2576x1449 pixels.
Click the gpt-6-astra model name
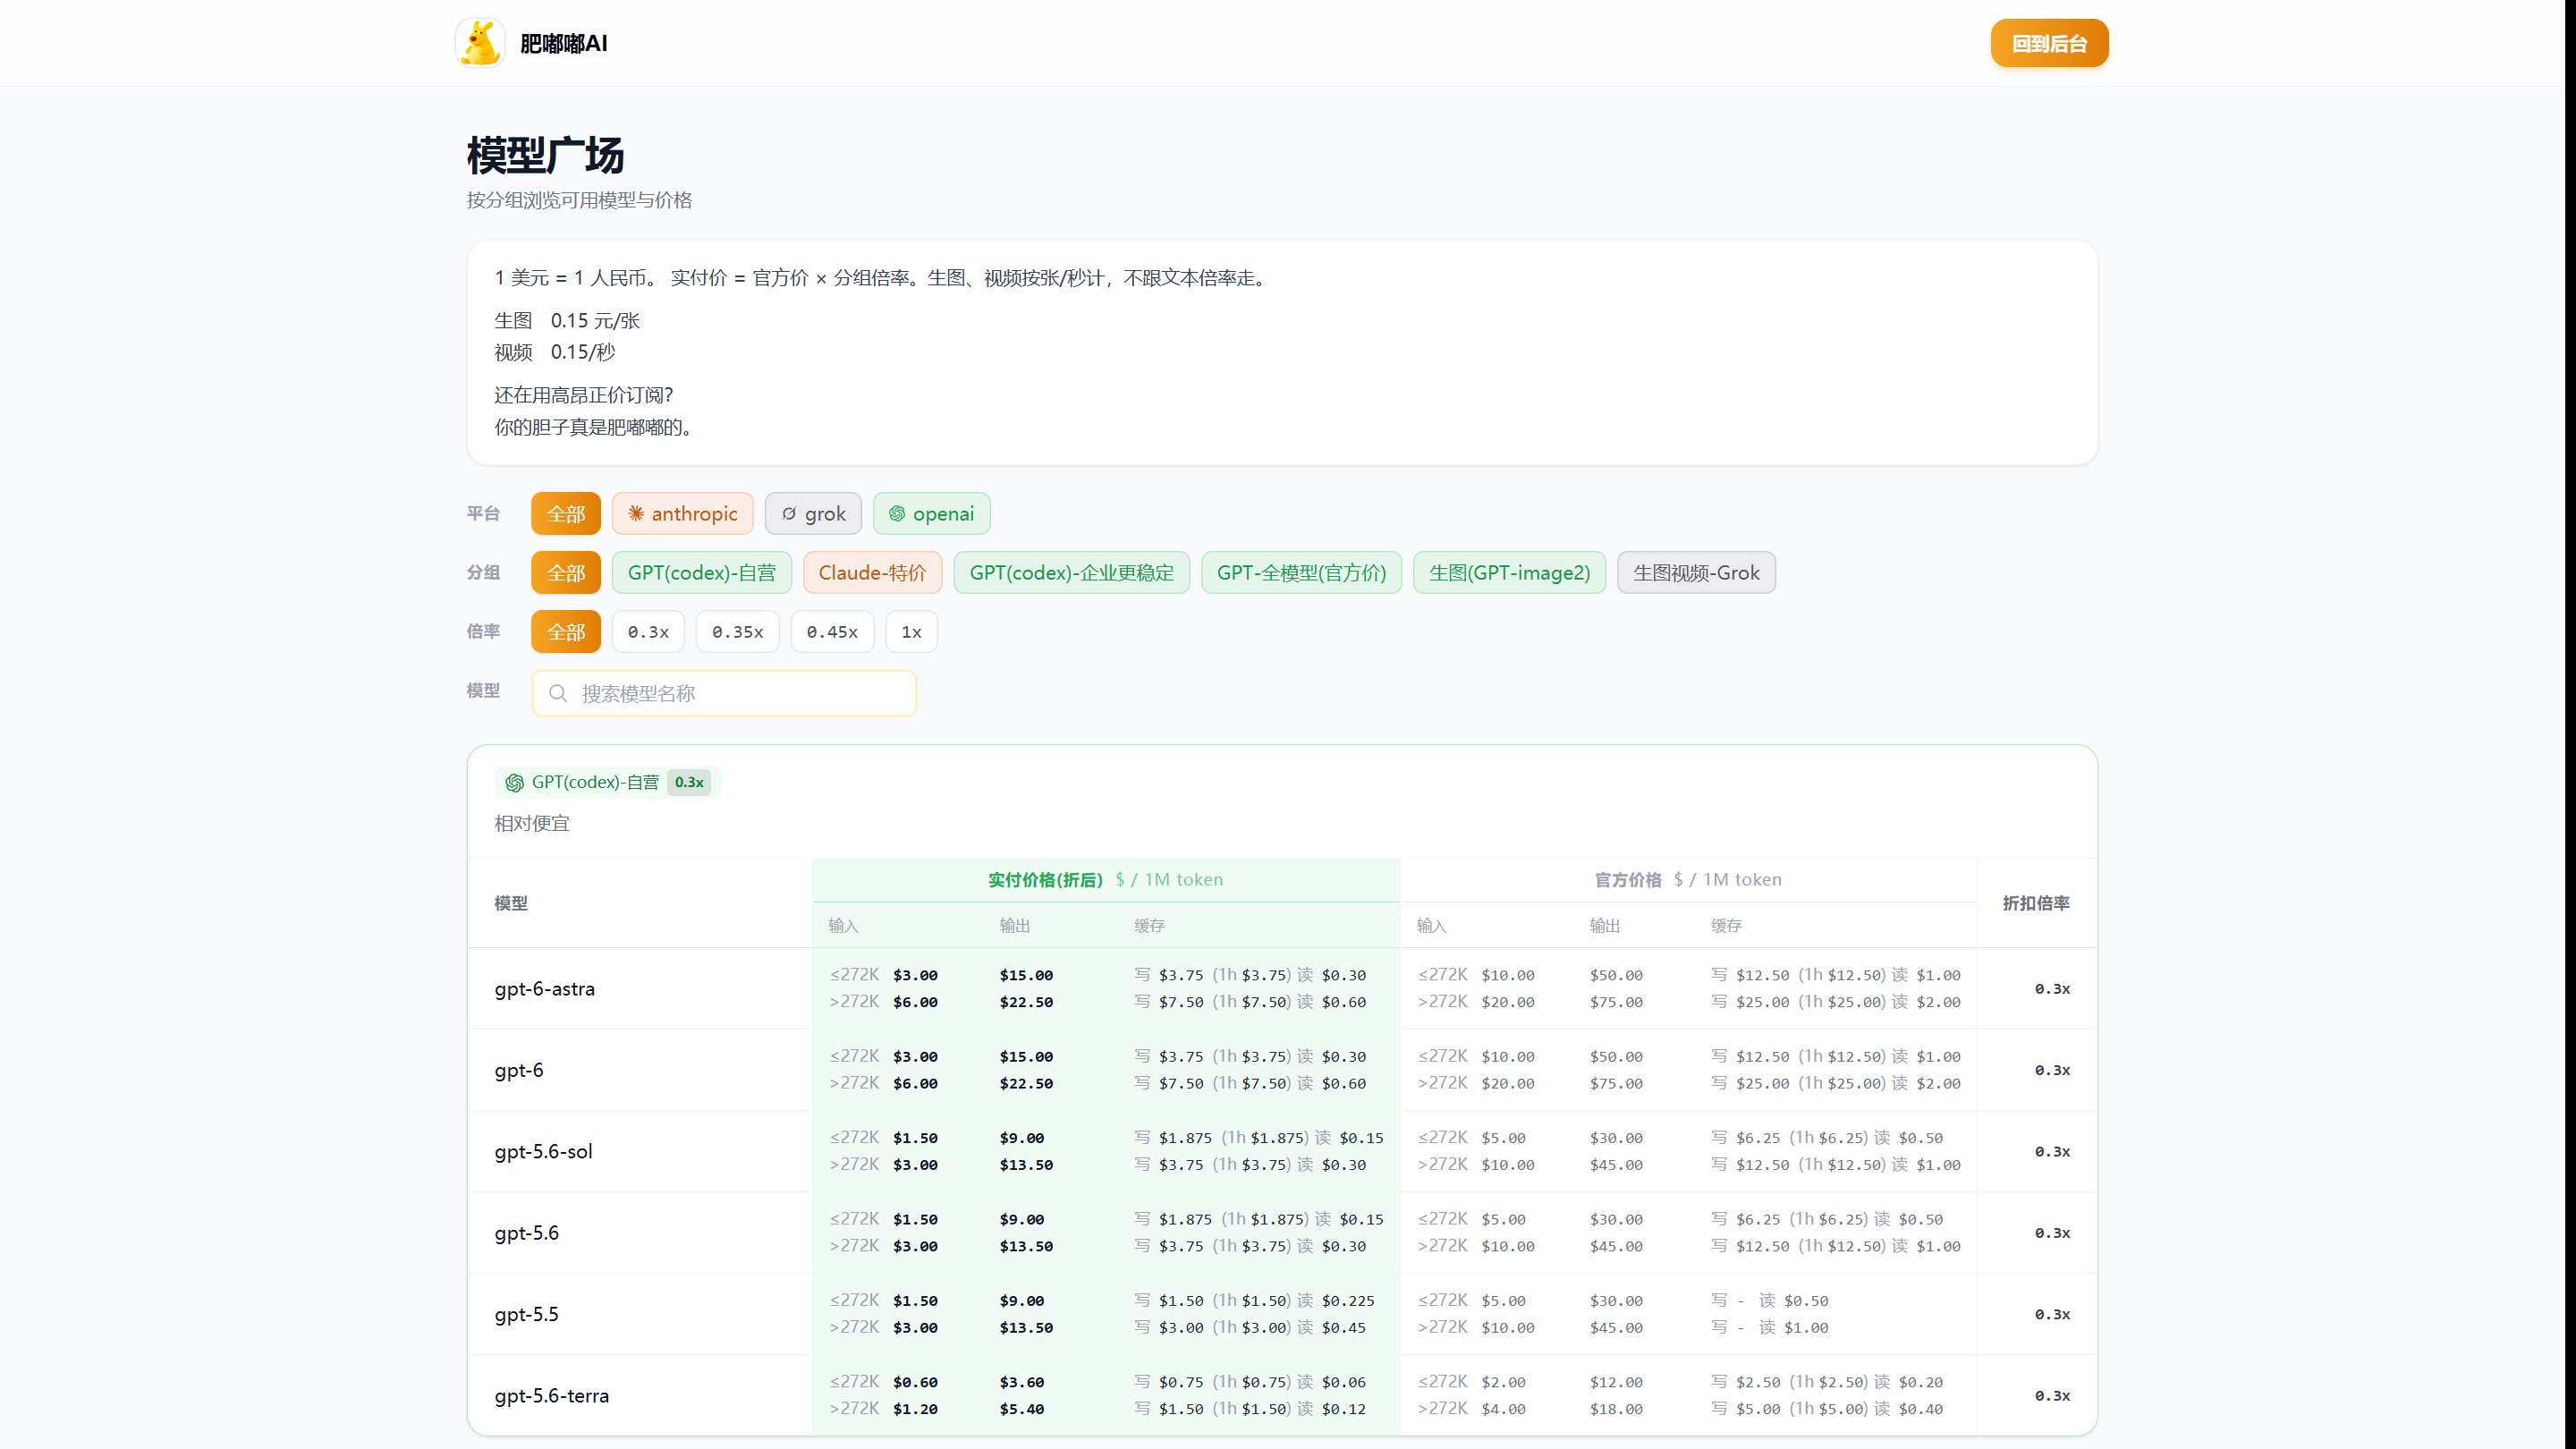pos(545,989)
